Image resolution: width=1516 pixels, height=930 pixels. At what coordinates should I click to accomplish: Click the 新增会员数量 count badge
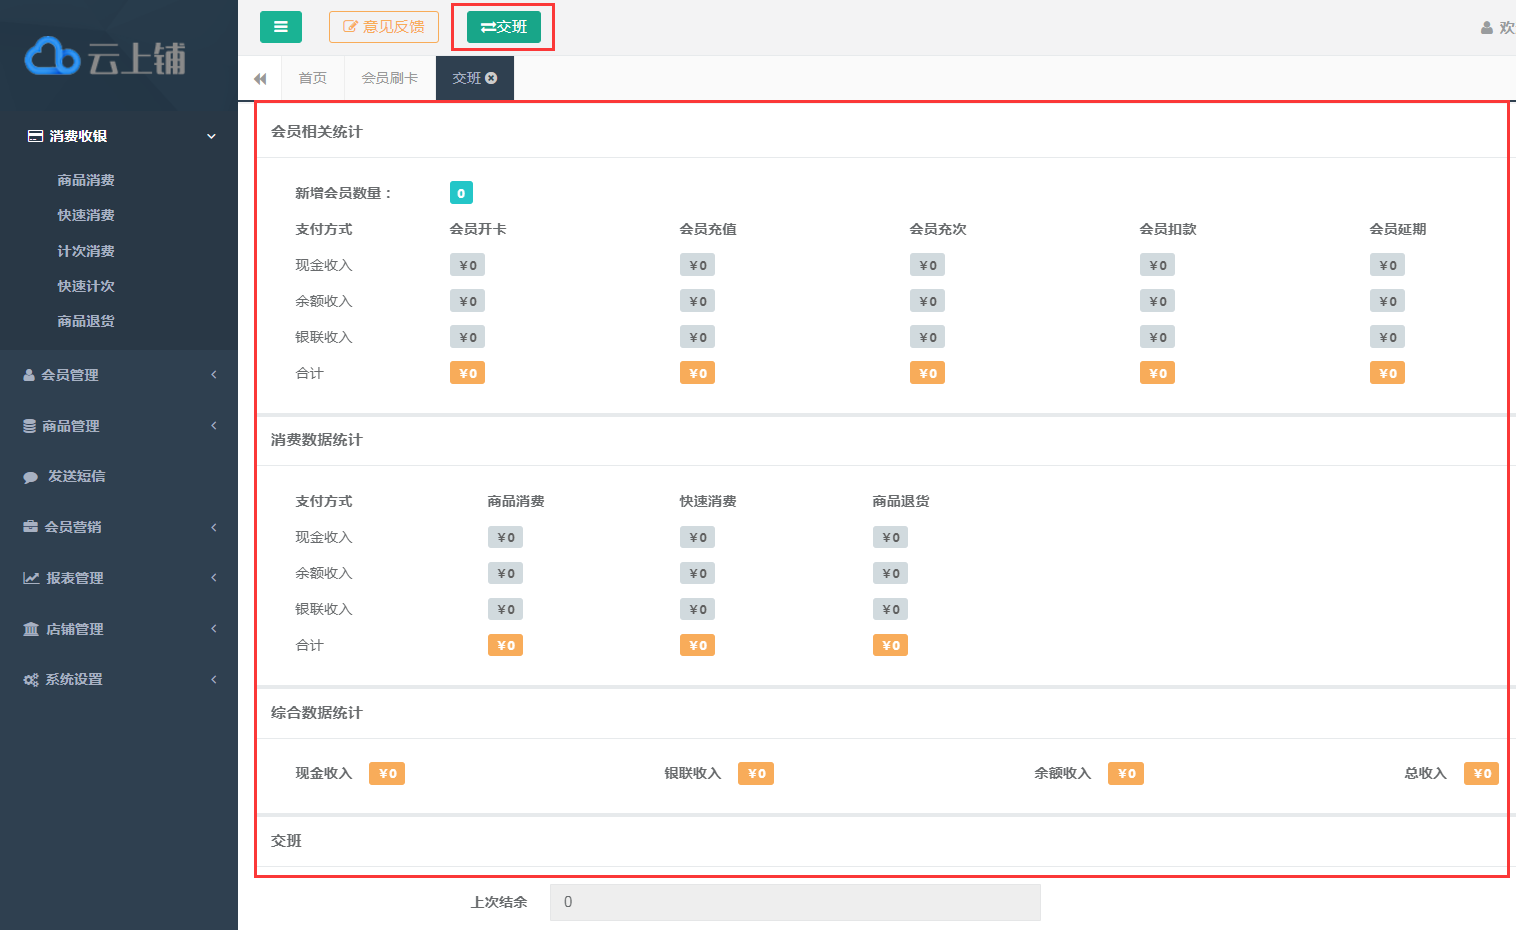461,193
